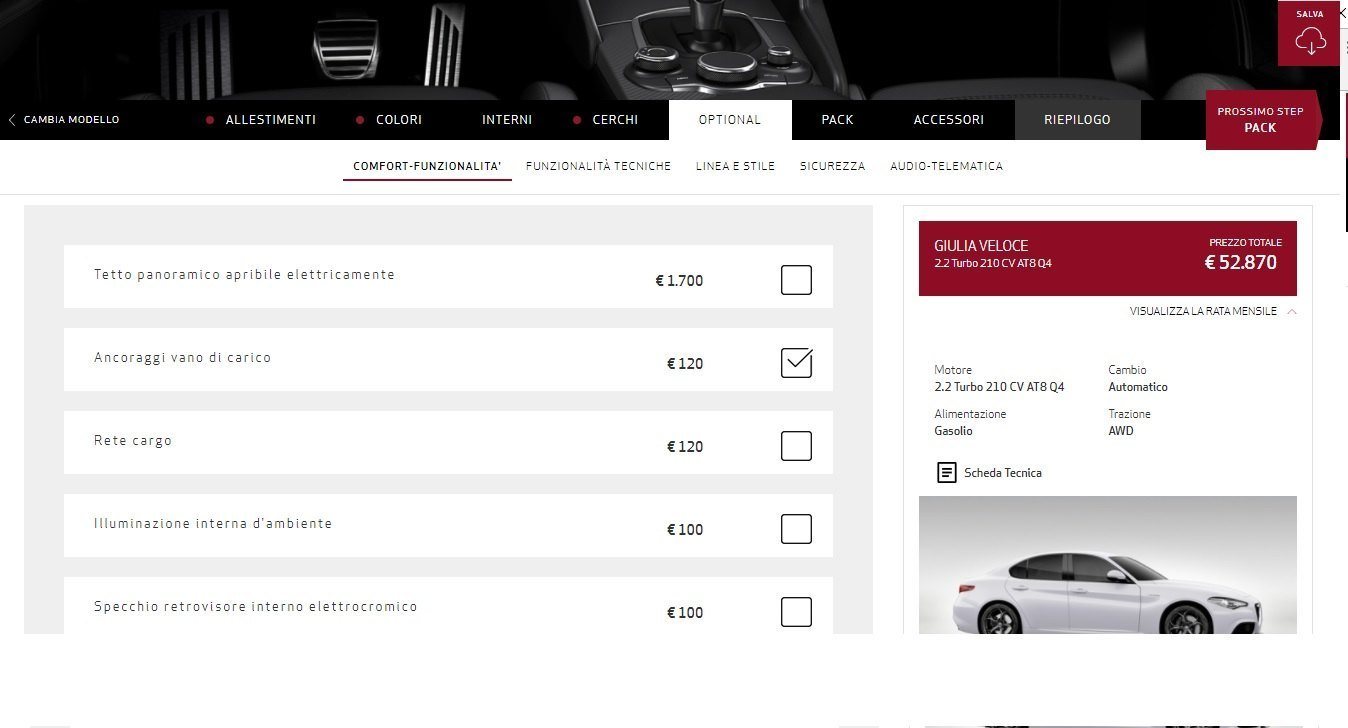Click the white Giulia car image
Viewport: 1348px width, 728px height.
click(x=1107, y=590)
